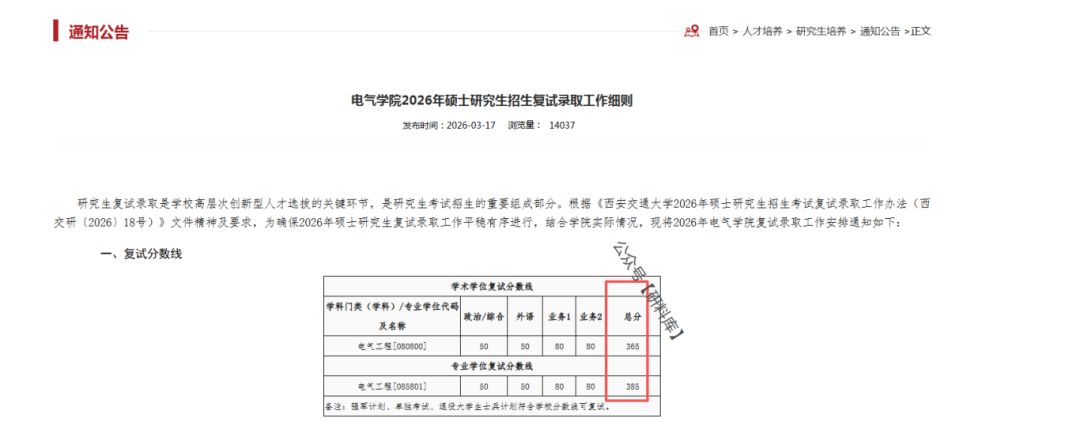
Task: Click 正文 at end of breadcrumb
Action: [x=920, y=31]
